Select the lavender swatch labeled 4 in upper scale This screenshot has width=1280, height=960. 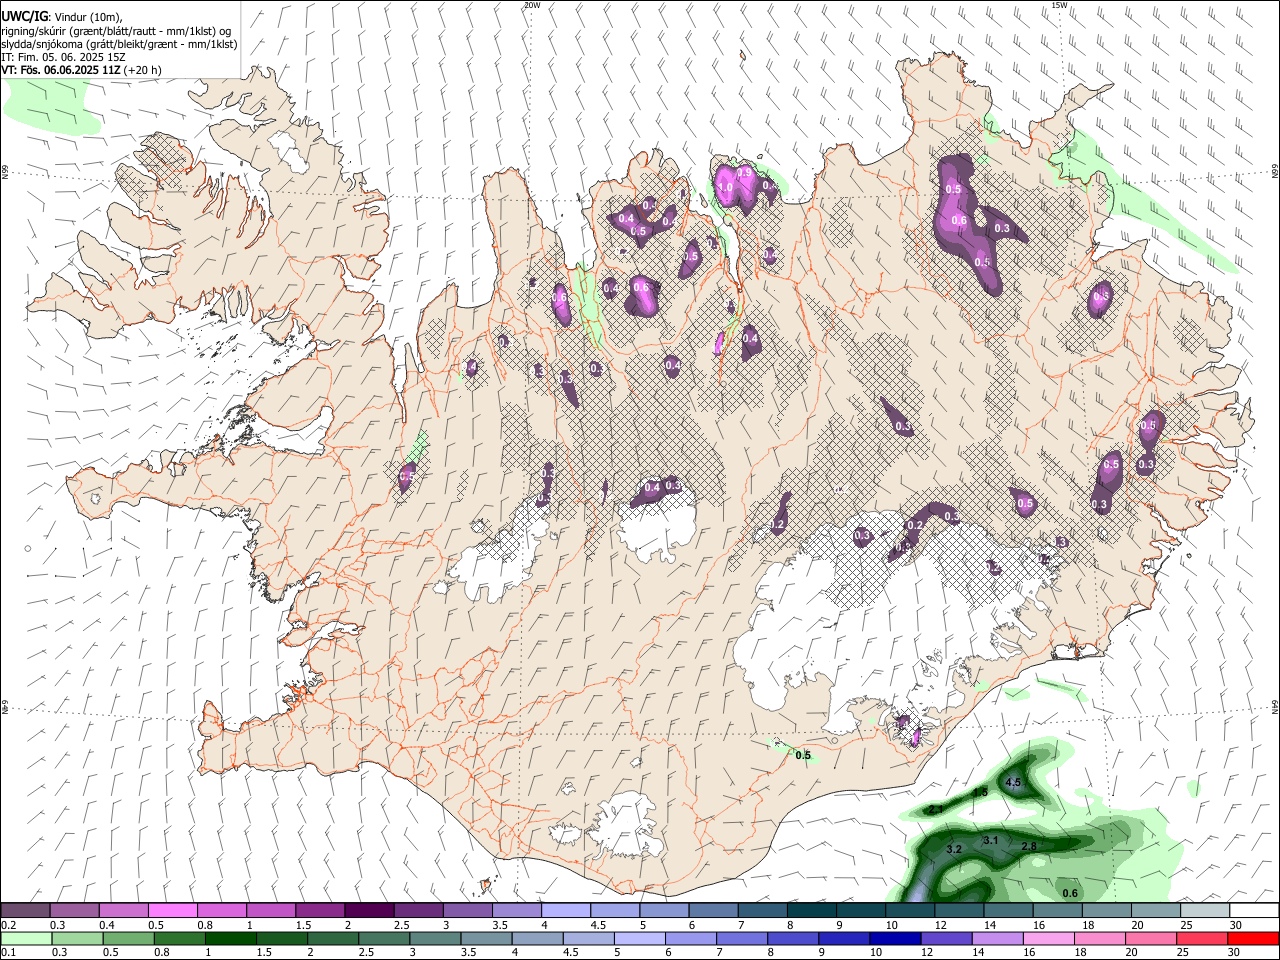(x=566, y=910)
